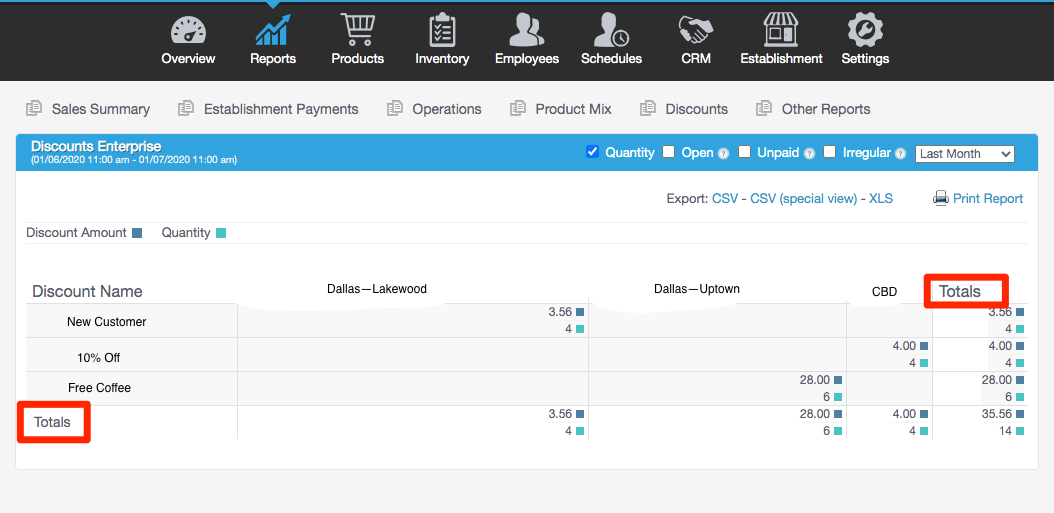Click the Dallas—Lakewood column header
This screenshot has width=1054, height=513.
377,289
